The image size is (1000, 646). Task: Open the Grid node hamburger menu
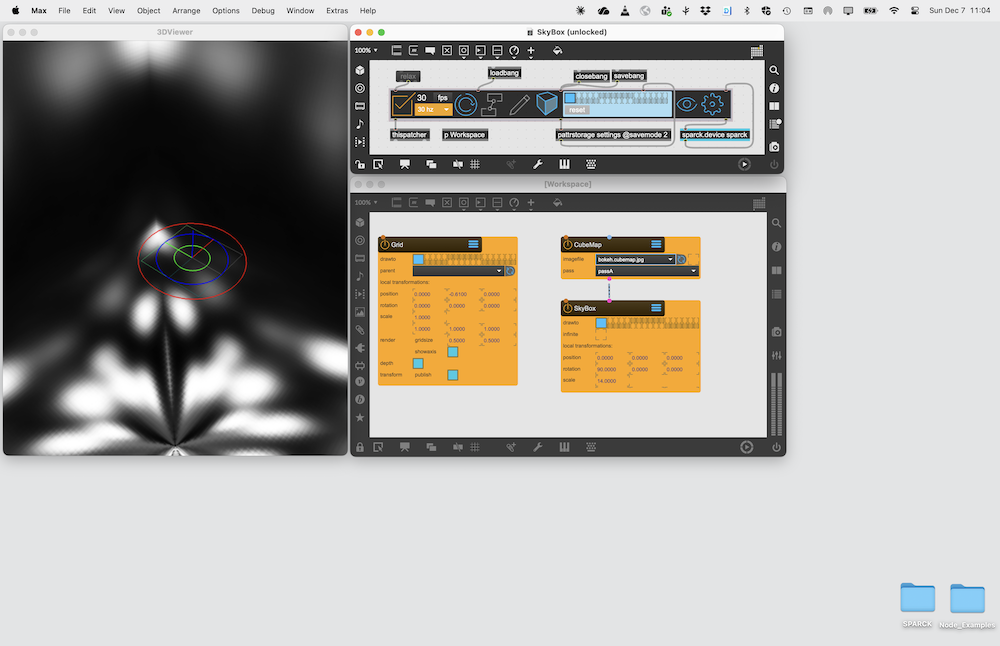point(474,244)
